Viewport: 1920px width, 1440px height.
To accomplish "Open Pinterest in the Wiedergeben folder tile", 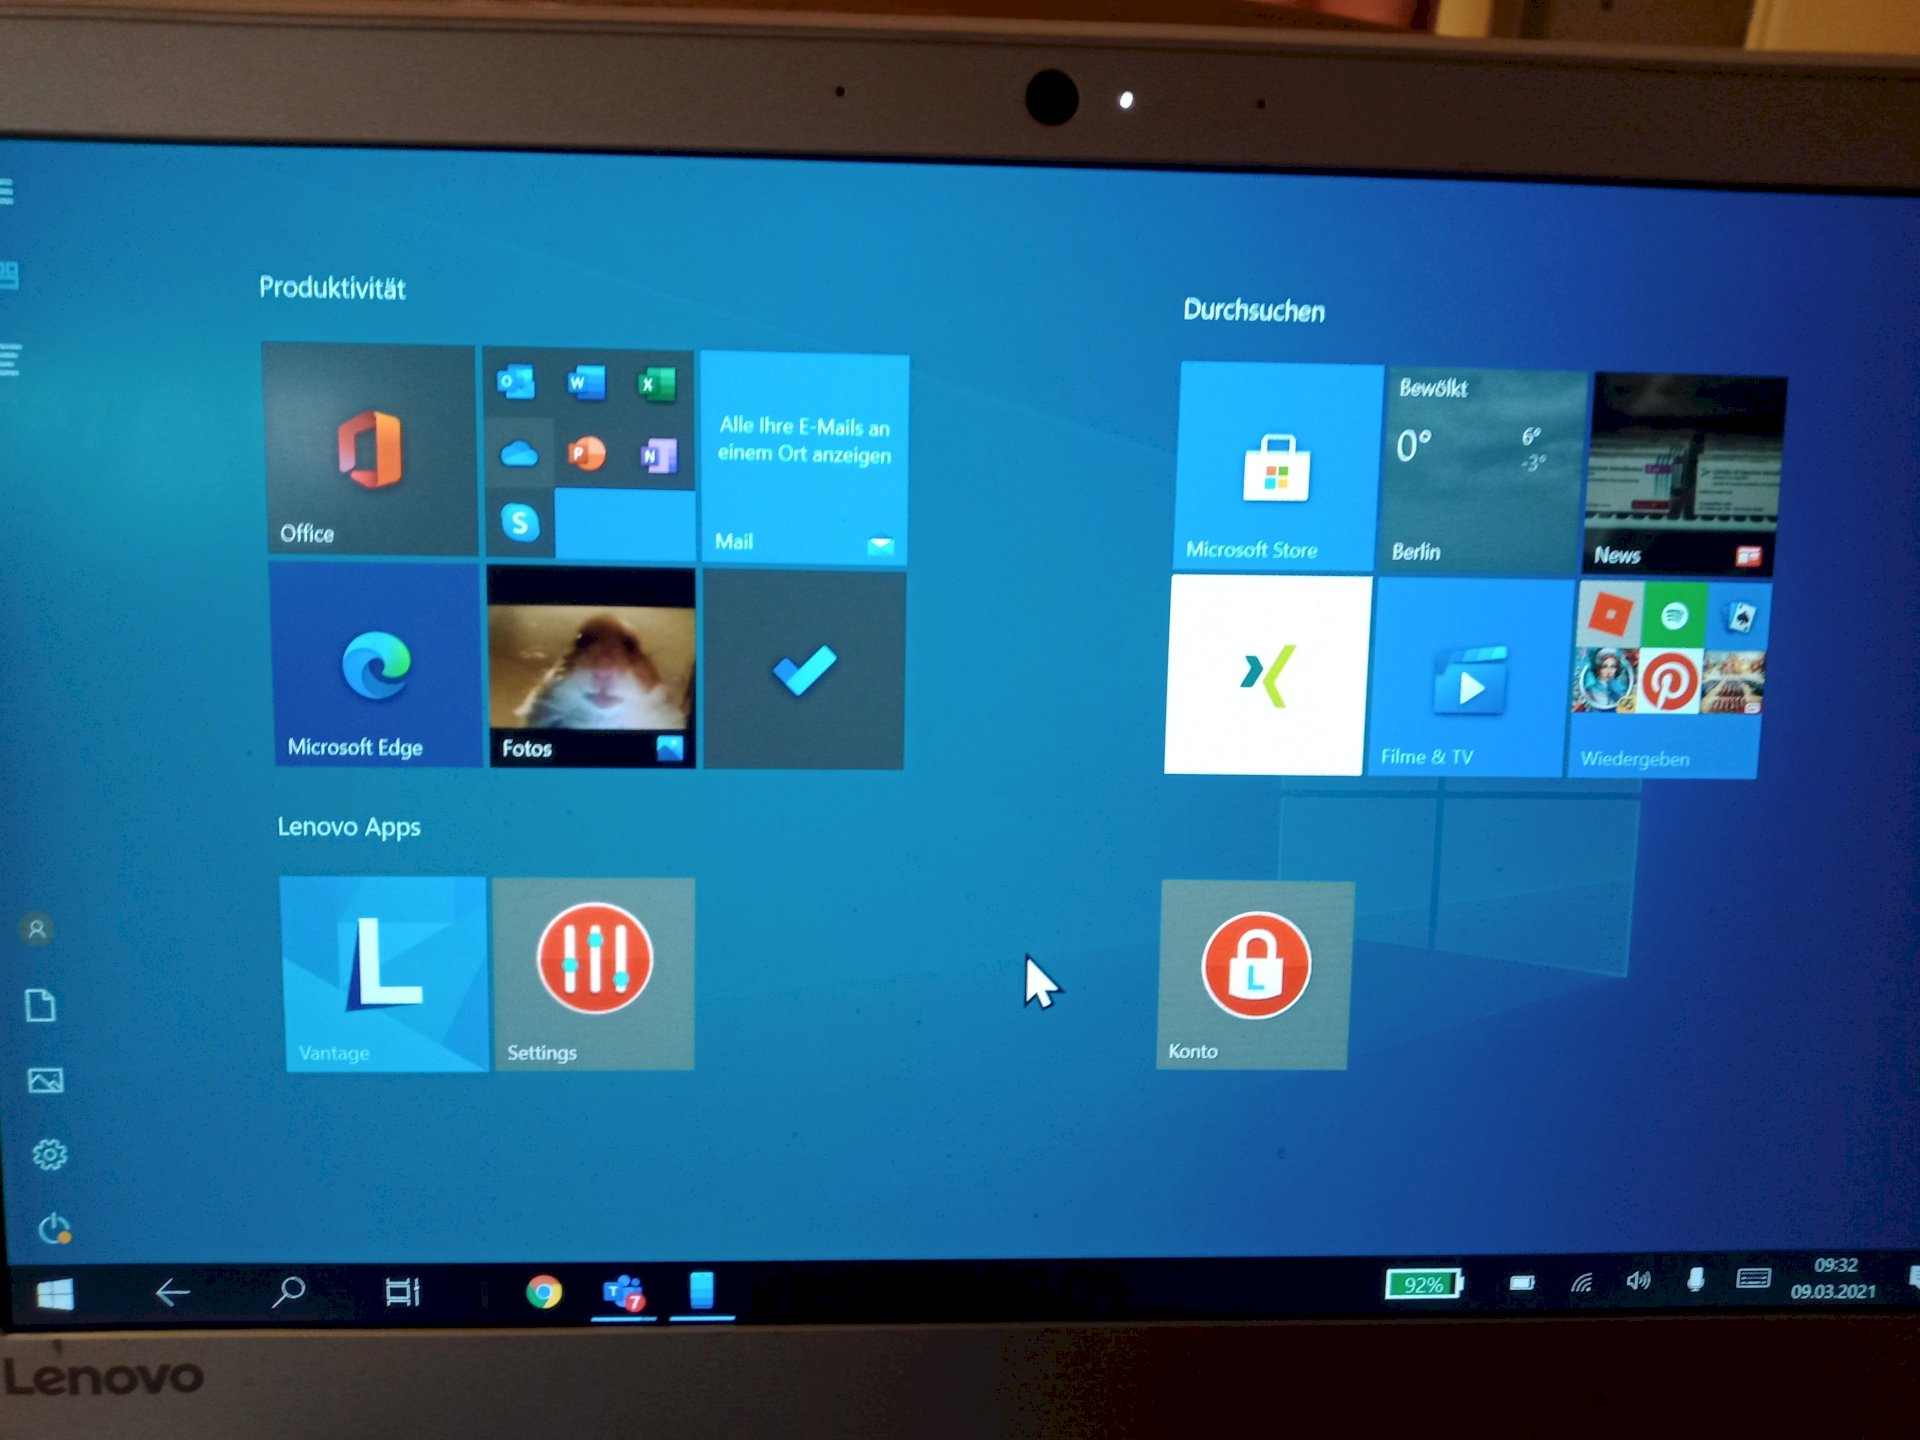I will click(x=1668, y=681).
